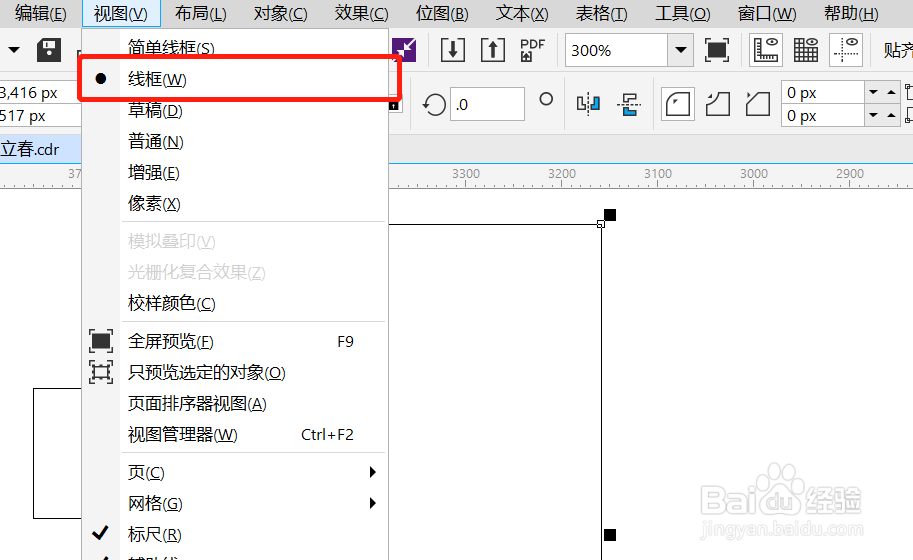Switch to the 立春.cdr document tab
This screenshot has width=913, height=560.
coord(40,149)
